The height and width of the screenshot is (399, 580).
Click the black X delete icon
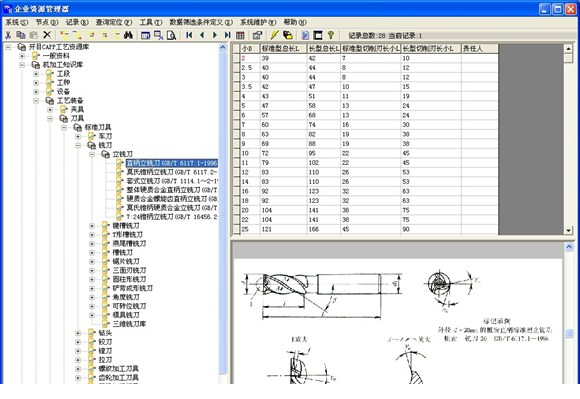point(47,35)
